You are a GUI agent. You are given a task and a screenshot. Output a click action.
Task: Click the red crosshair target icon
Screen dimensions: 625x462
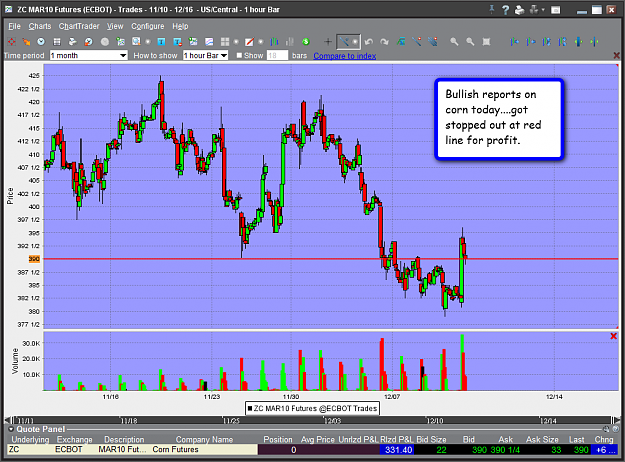pyautogui.click(x=12, y=41)
